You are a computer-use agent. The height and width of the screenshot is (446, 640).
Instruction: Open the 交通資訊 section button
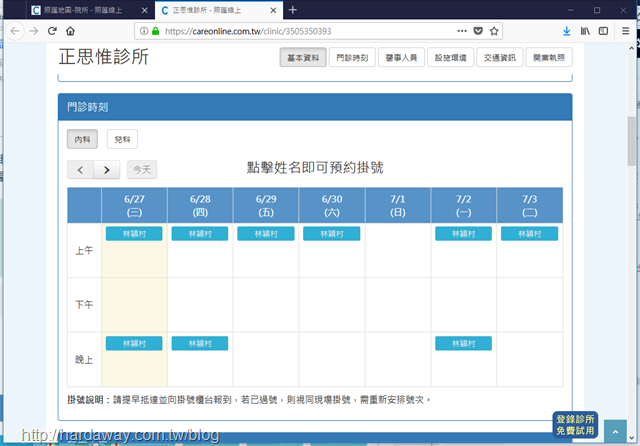point(500,58)
